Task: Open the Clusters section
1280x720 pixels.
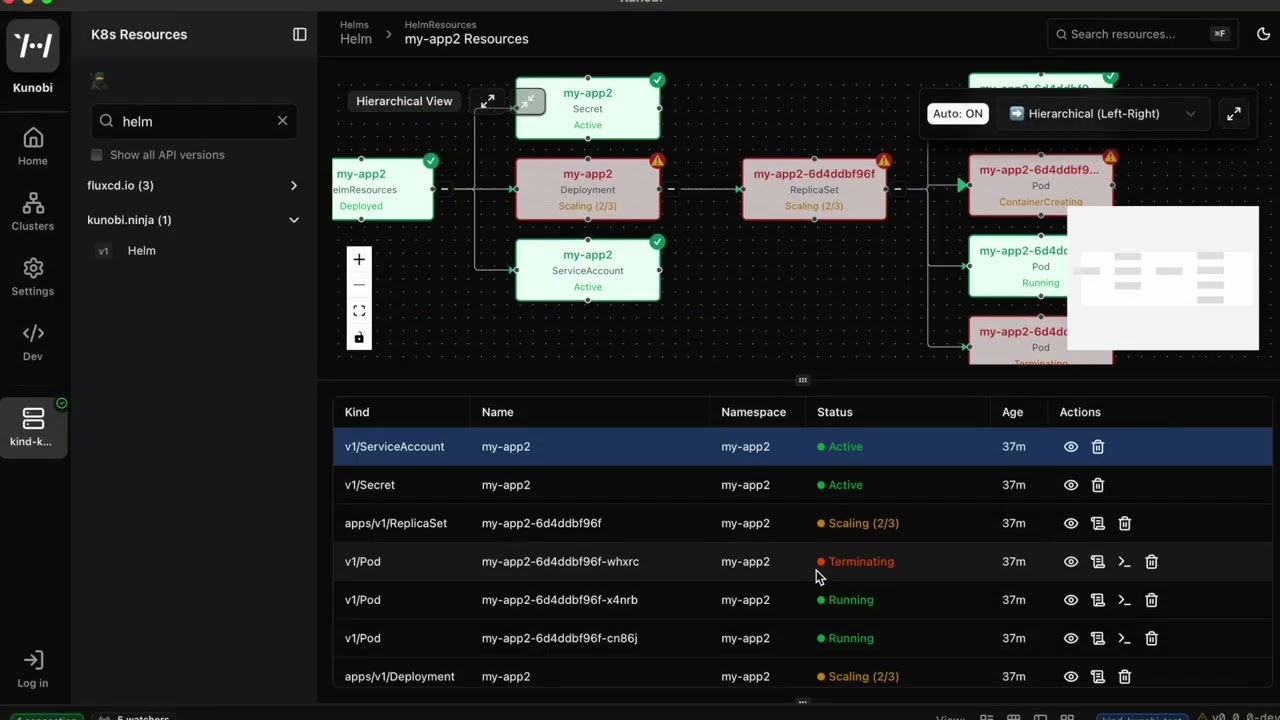Action: pos(33,211)
